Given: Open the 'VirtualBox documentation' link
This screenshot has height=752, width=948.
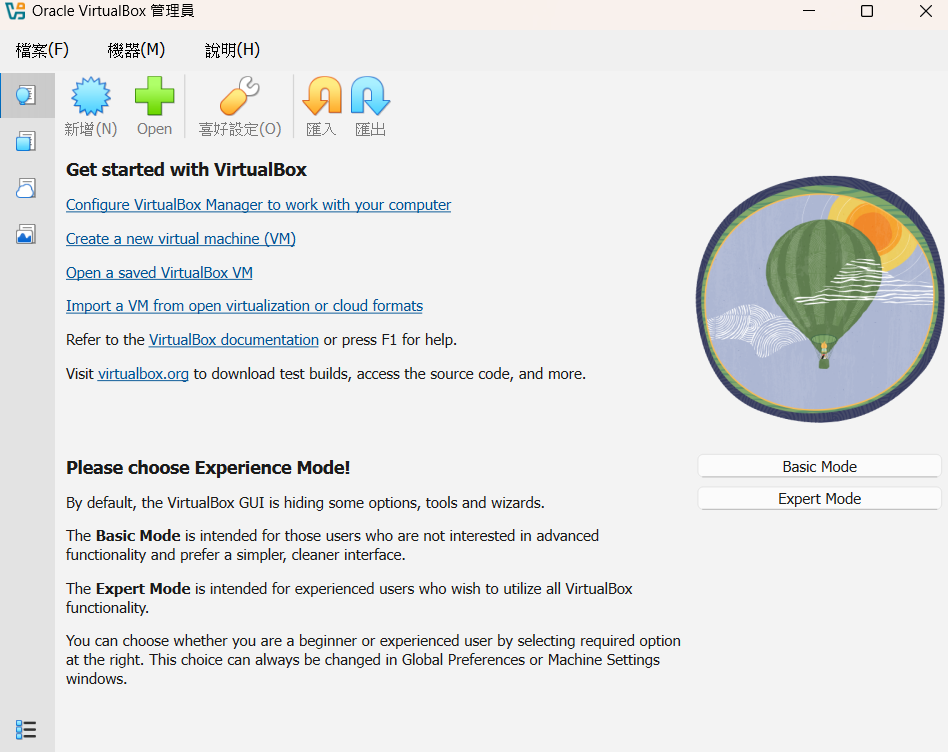Looking at the screenshot, I should [x=233, y=340].
